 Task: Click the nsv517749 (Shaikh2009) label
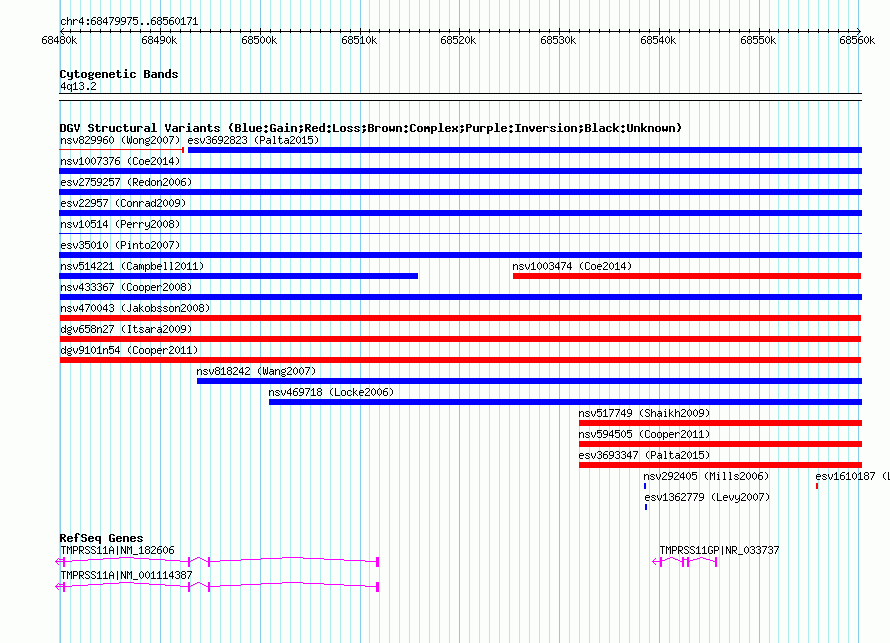tap(644, 413)
